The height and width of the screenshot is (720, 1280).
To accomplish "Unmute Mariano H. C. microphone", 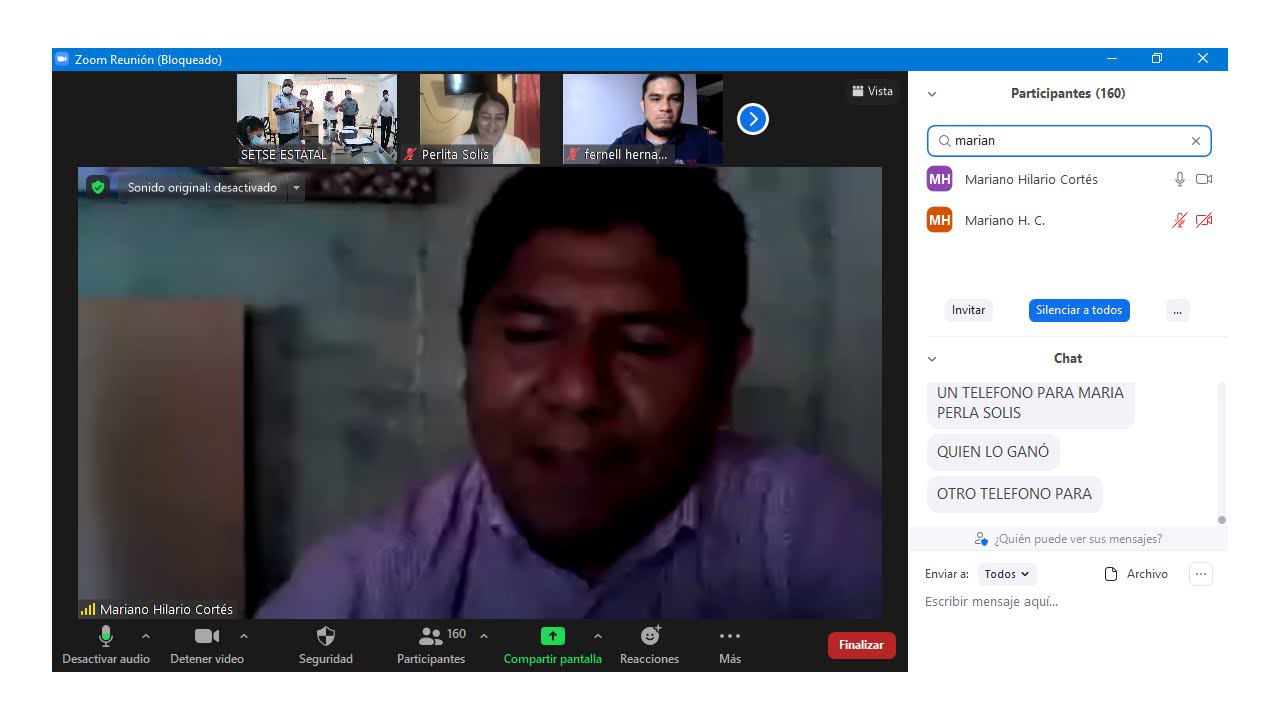I will [x=1179, y=220].
